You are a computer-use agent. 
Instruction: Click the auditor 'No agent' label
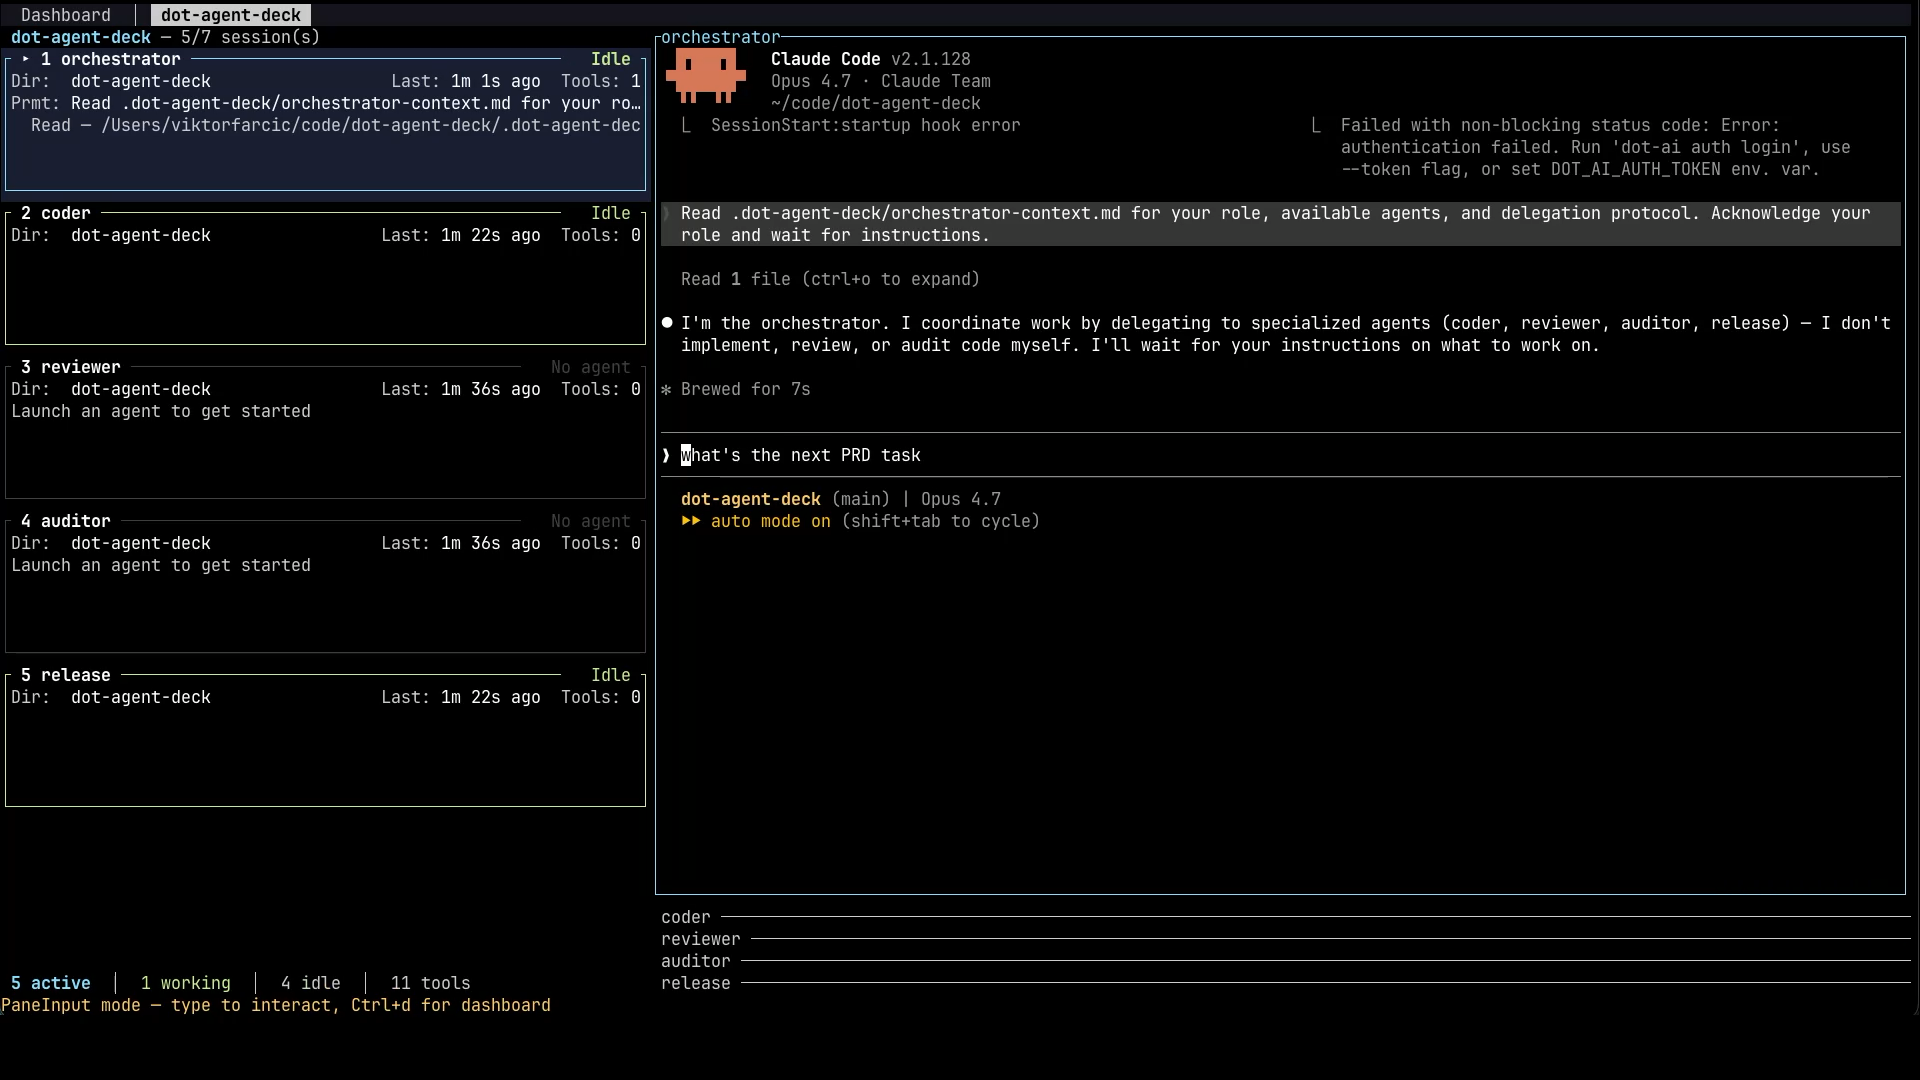(591, 521)
